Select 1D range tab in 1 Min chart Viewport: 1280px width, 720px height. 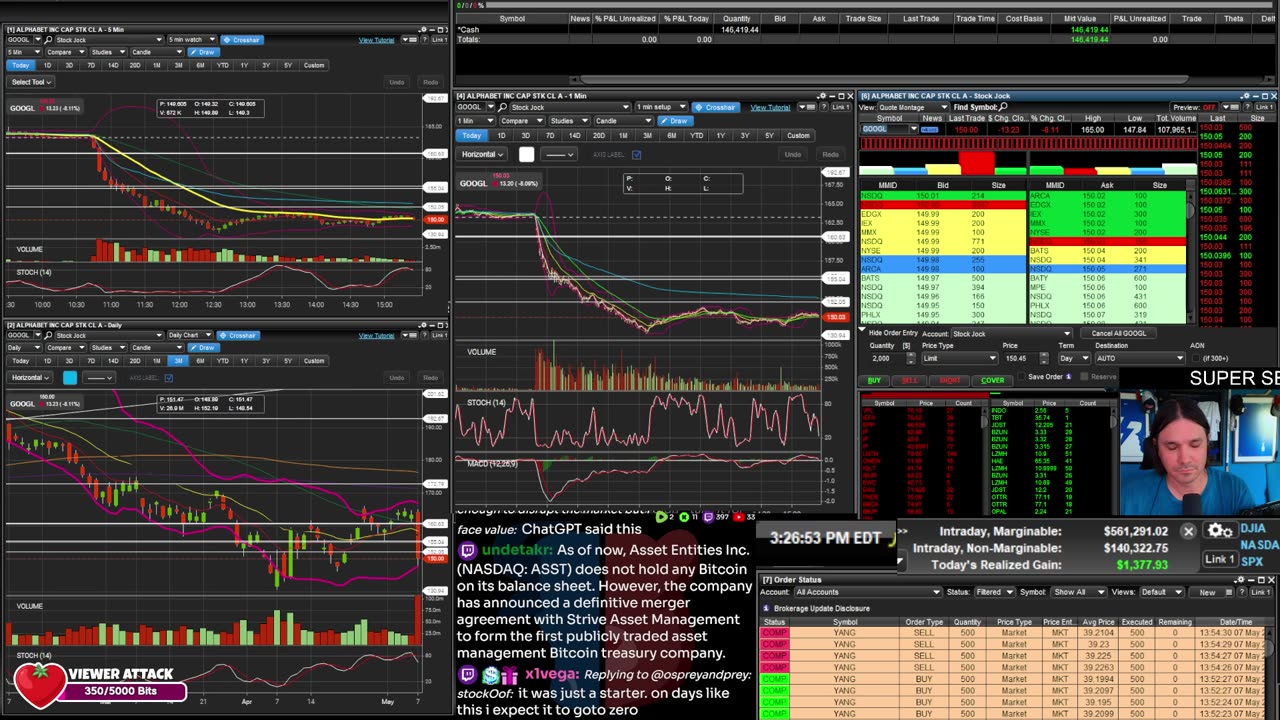pos(501,136)
